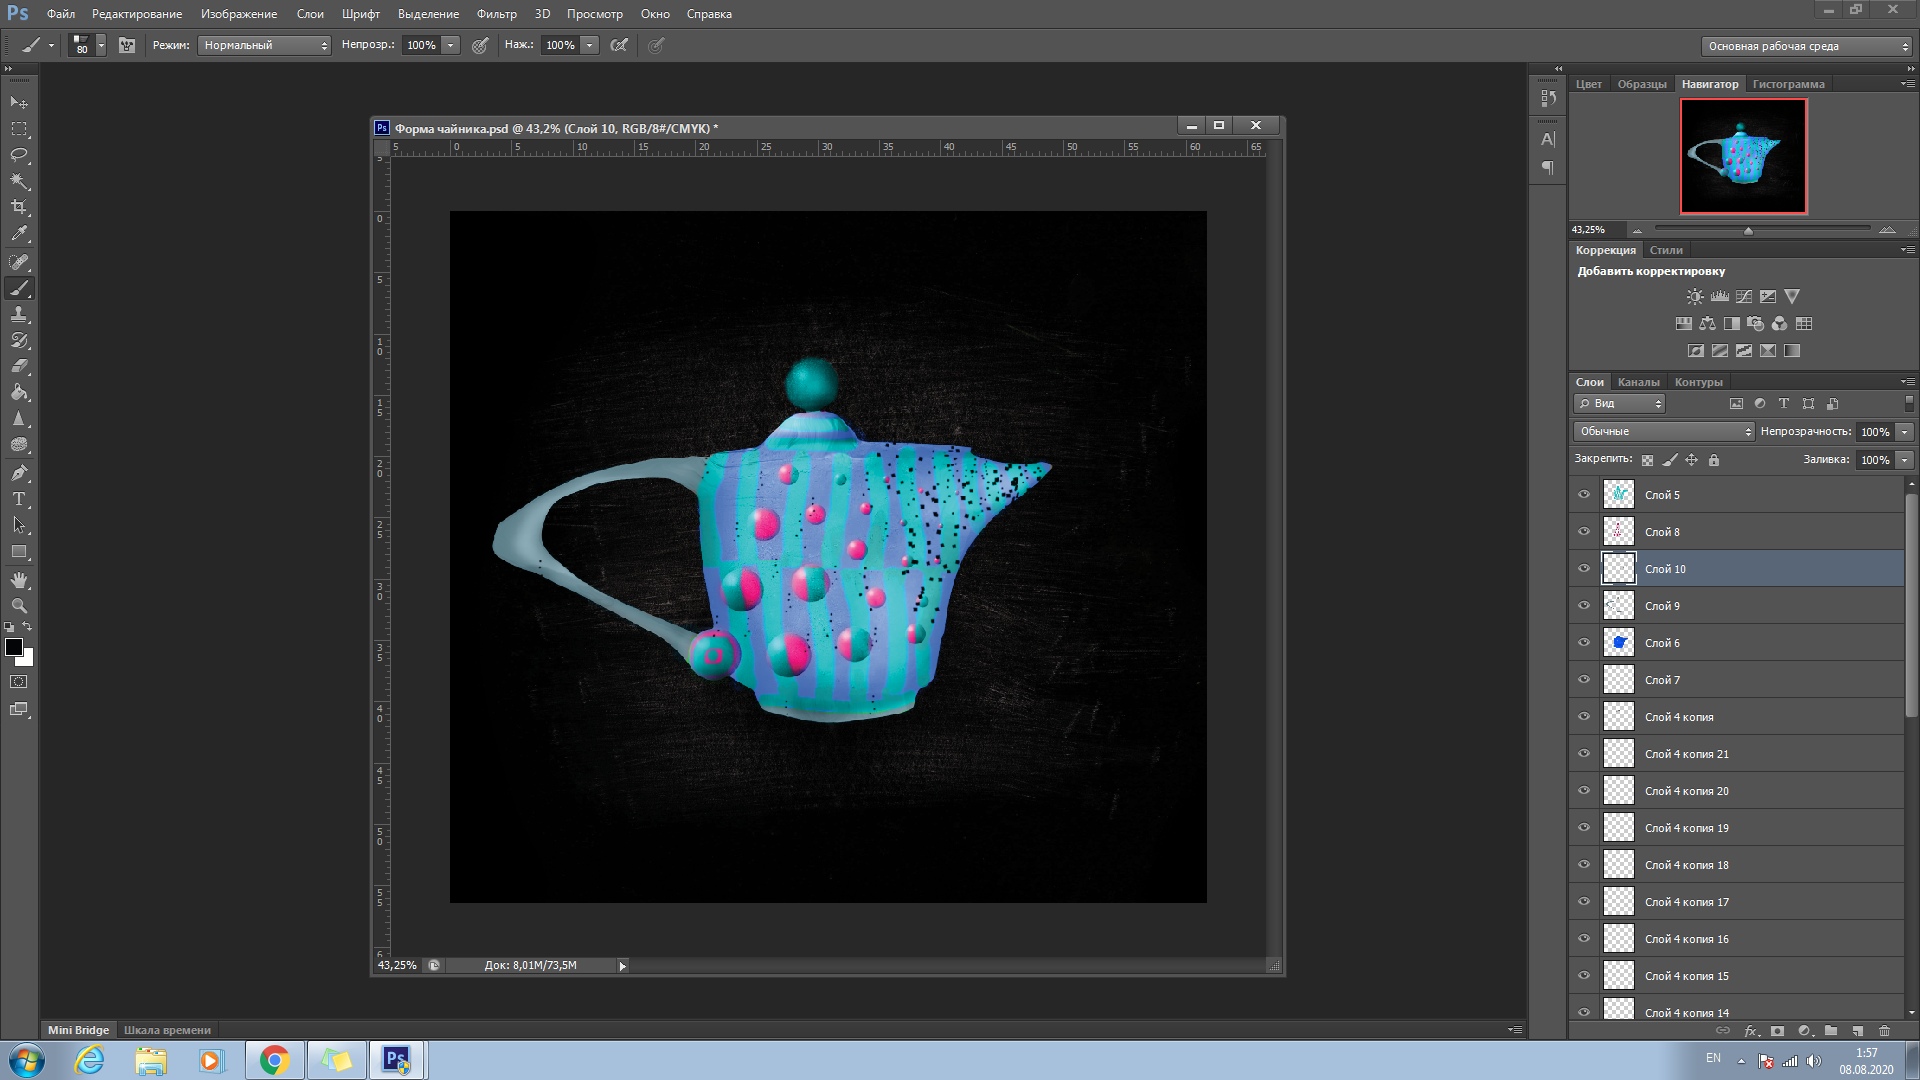Image resolution: width=1920 pixels, height=1080 pixels.
Task: Add Brightness/Contrast adjustment icon
Action: click(1695, 297)
